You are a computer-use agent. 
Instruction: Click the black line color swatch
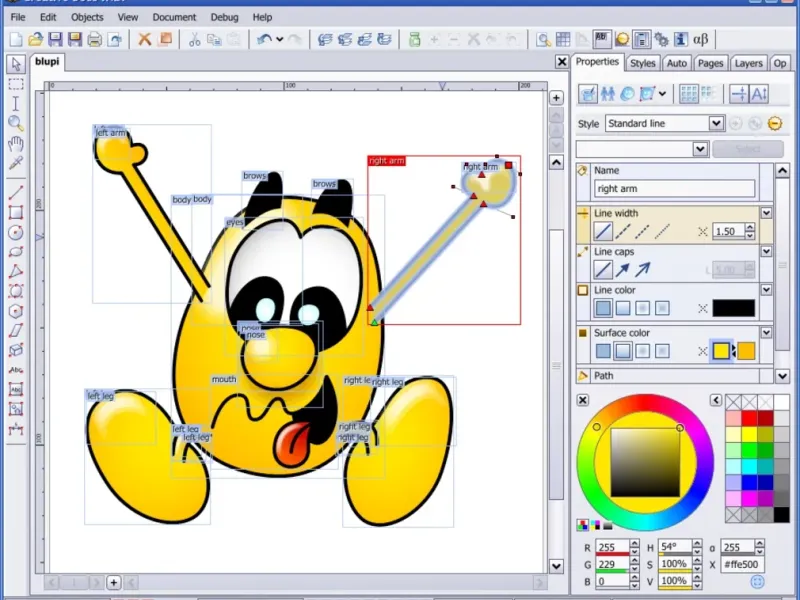[x=734, y=308]
